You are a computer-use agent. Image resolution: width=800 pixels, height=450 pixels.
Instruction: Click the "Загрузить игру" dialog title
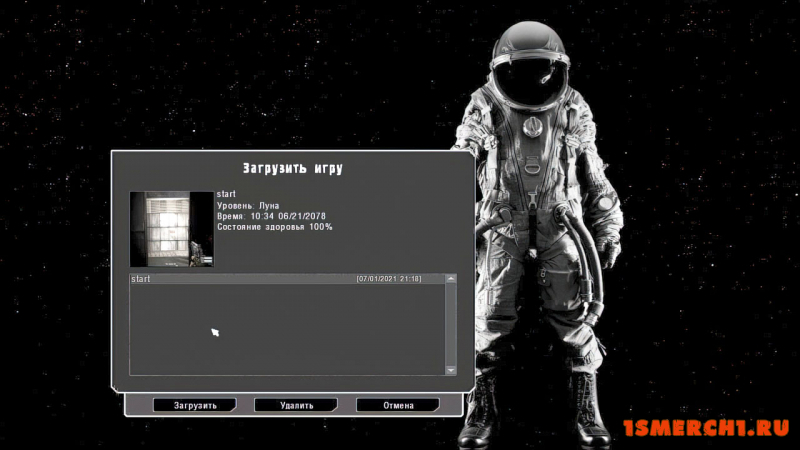pyautogui.click(x=292, y=168)
